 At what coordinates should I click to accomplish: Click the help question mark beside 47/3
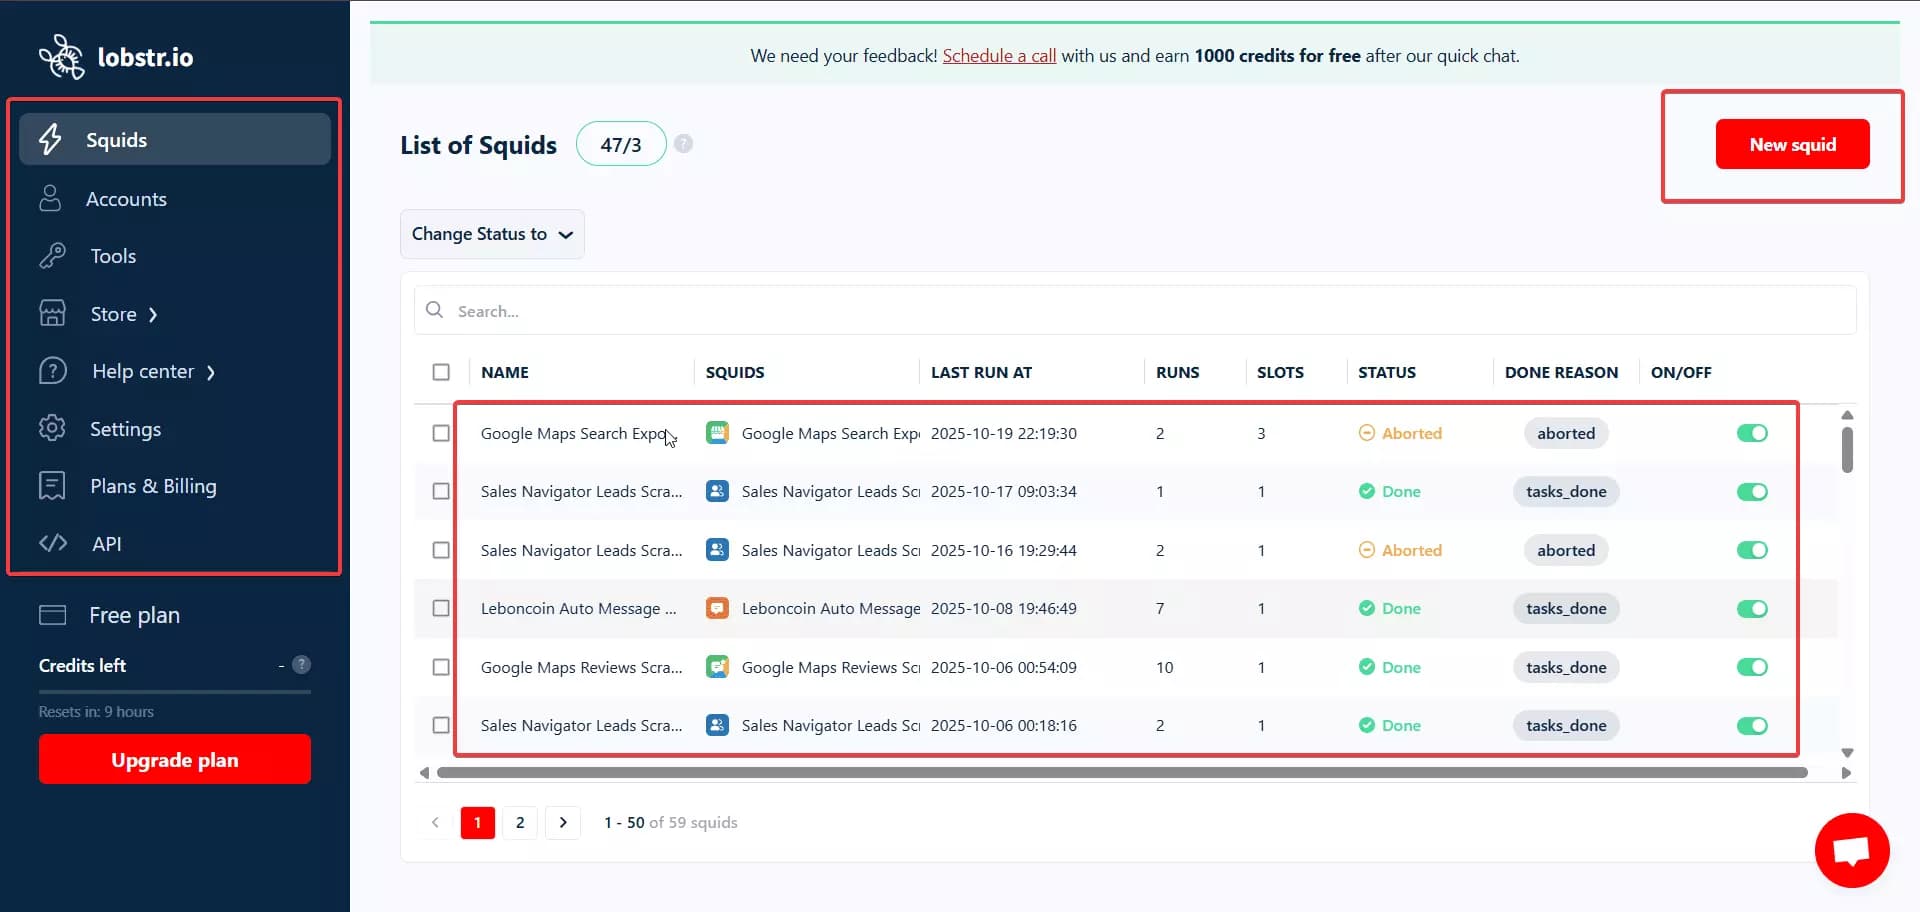click(683, 143)
